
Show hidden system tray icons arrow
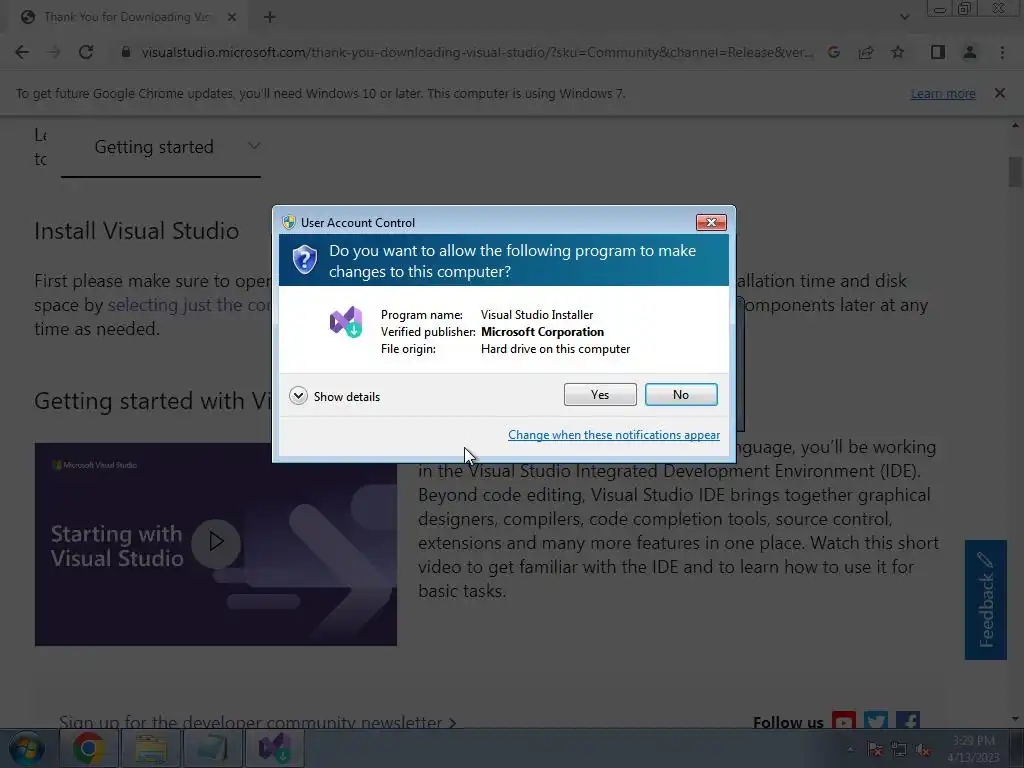tap(850, 750)
